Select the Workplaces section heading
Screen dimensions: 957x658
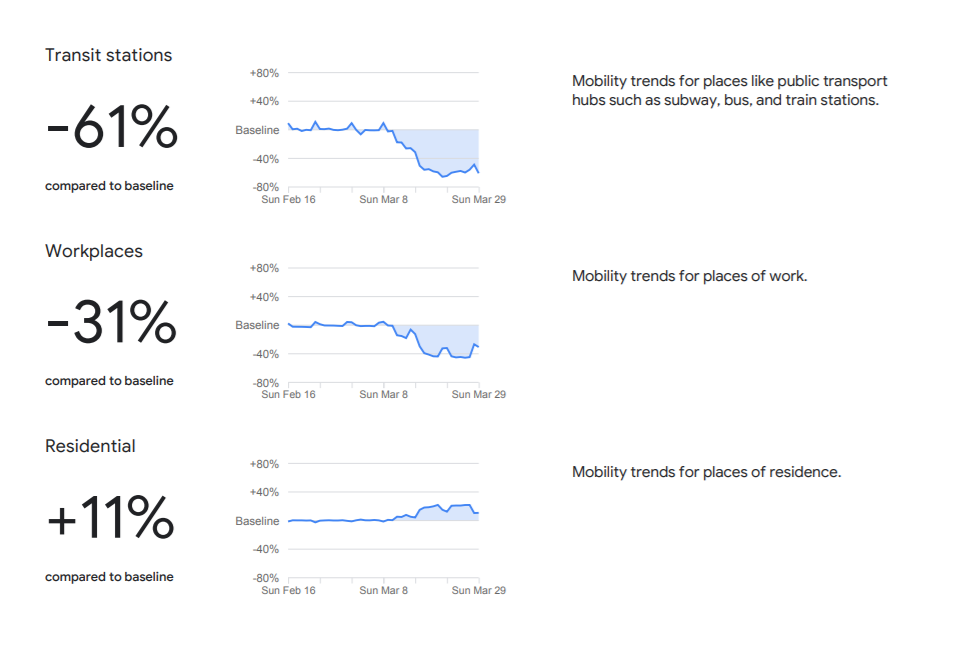click(x=94, y=251)
